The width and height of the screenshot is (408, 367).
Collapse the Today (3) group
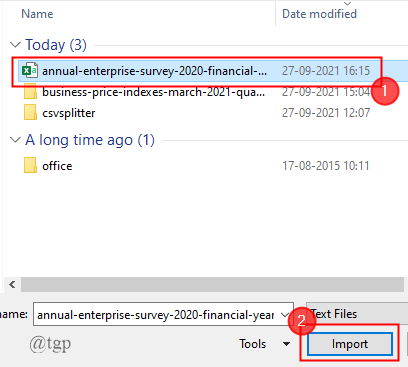(x=15, y=45)
